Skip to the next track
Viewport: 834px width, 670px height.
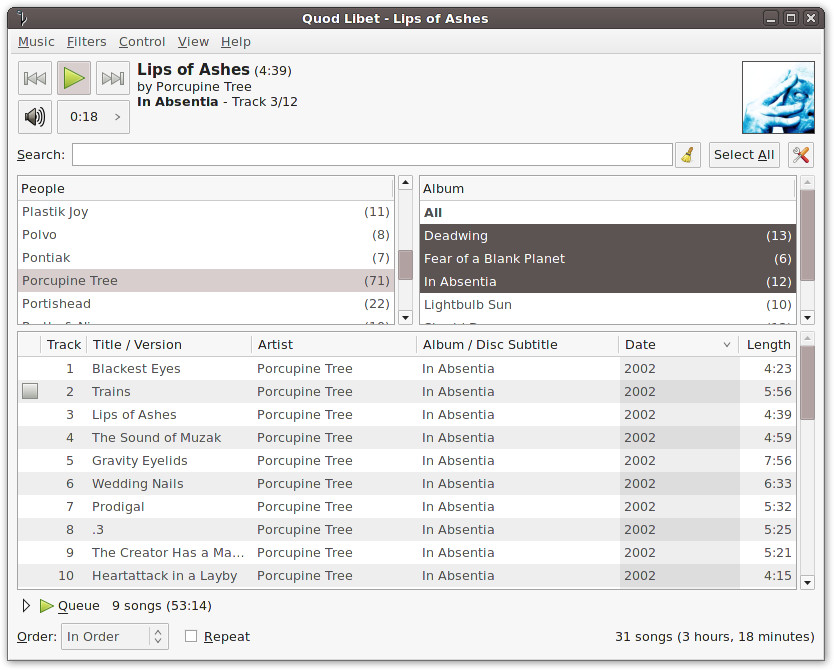tap(113, 79)
